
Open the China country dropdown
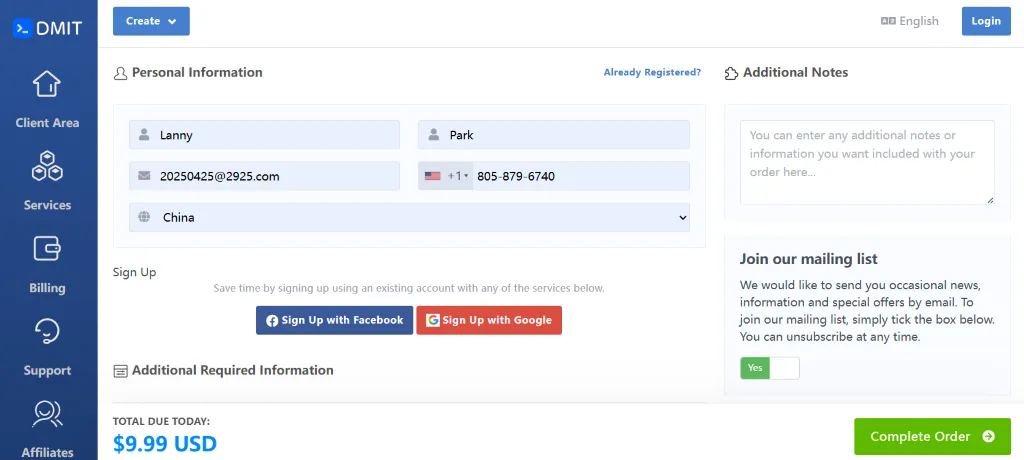coord(409,217)
